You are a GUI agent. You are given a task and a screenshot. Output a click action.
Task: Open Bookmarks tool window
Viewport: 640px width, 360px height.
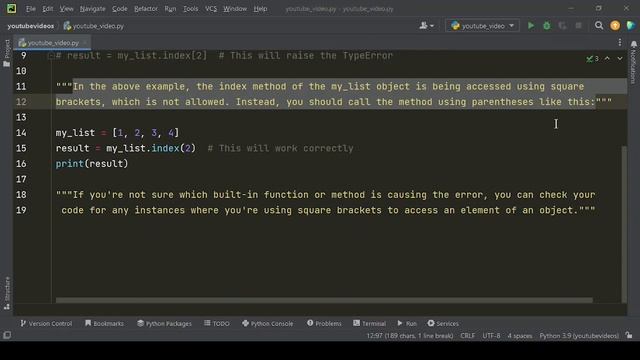pyautogui.click(x=104, y=323)
